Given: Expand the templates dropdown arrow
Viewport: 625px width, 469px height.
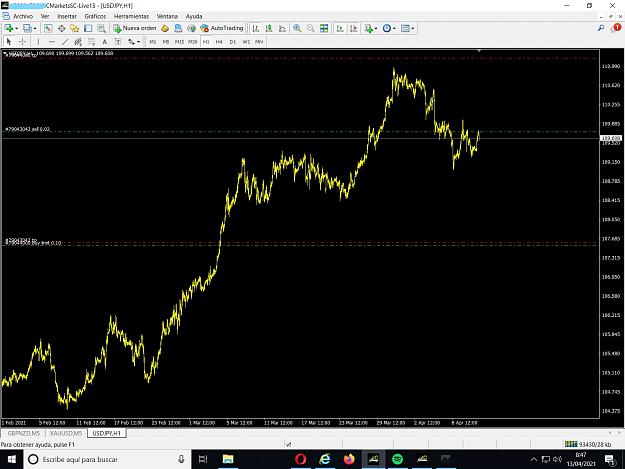Looking at the screenshot, I should pyautogui.click(x=413, y=28).
